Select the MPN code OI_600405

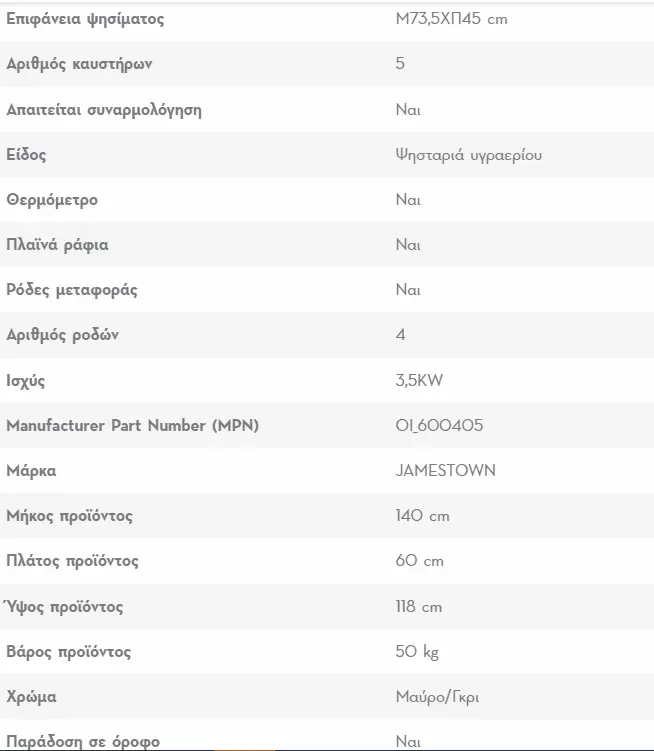click(439, 425)
